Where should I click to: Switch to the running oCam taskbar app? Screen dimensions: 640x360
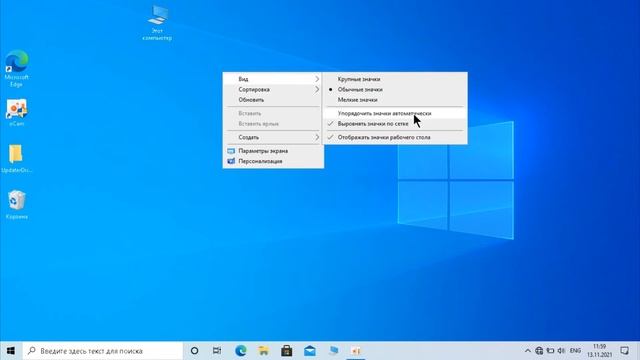point(356,351)
